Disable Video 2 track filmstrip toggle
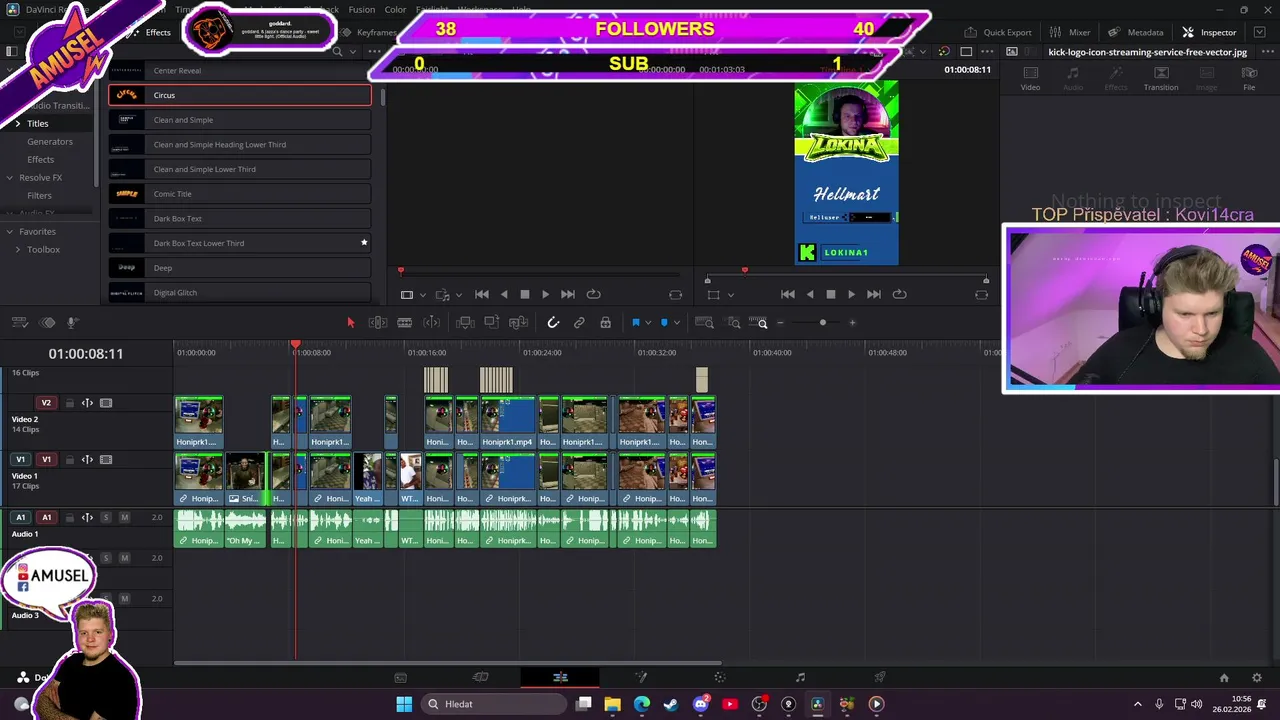This screenshot has width=1280, height=720. coord(106,403)
